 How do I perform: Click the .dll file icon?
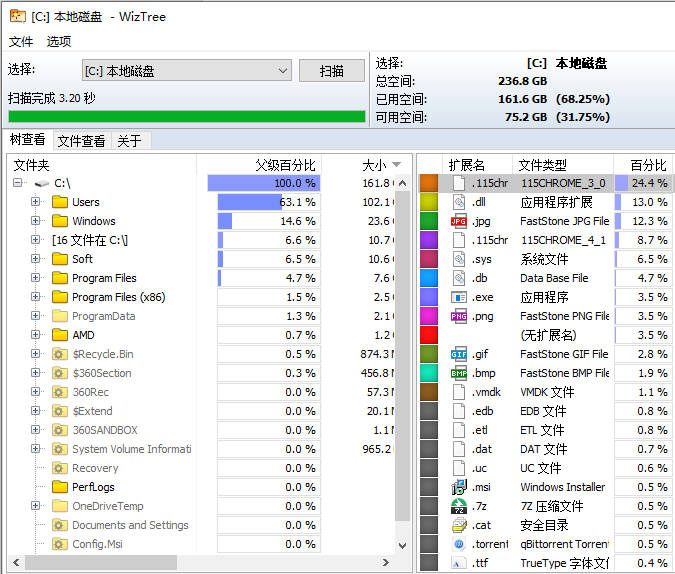(459, 202)
